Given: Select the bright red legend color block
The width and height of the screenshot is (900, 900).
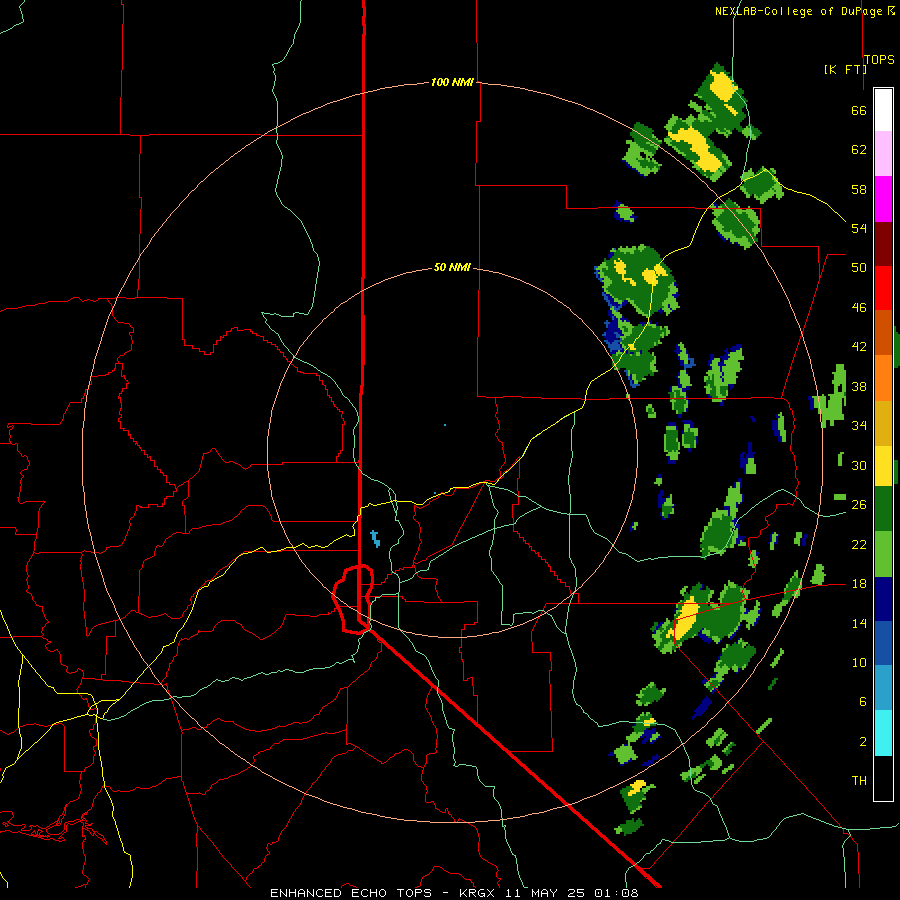Looking at the screenshot, I should click(883, 288).
